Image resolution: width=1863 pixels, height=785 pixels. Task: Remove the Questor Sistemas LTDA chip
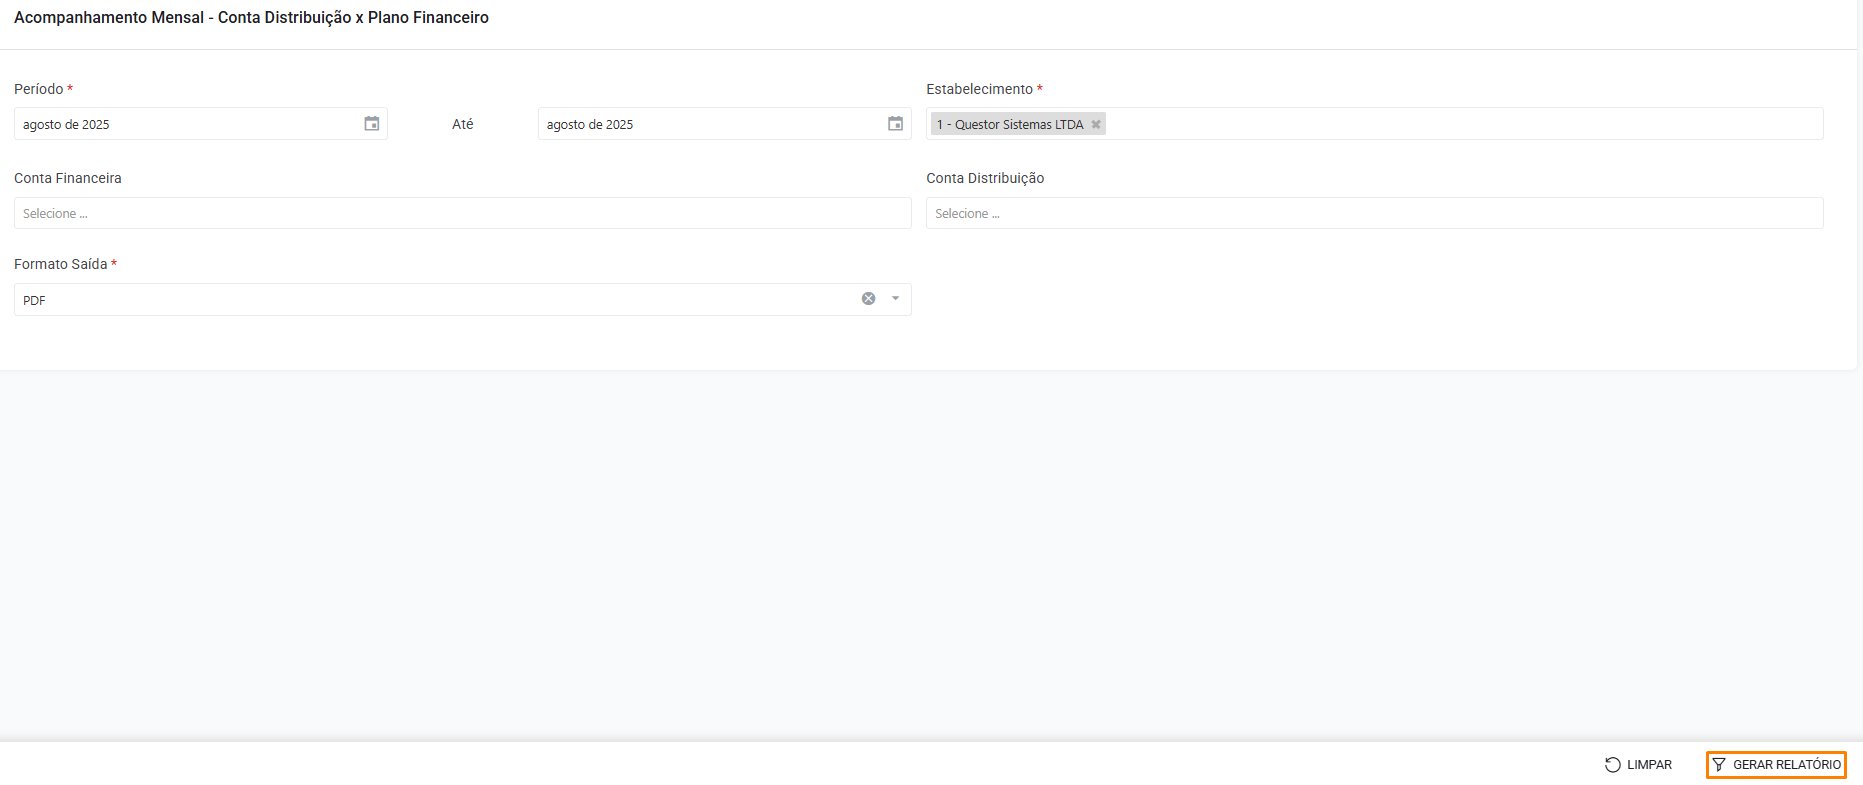[1096, 125]
